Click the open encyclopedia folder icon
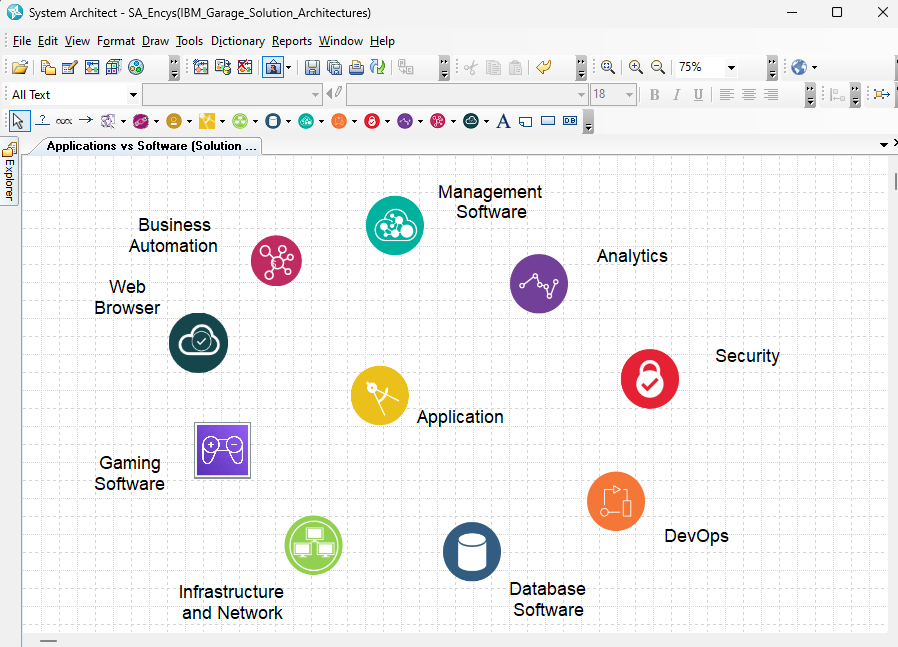Image resolution: width=898 pixels, height=647 pixels. pyautogui.click(x=19, y=68)
